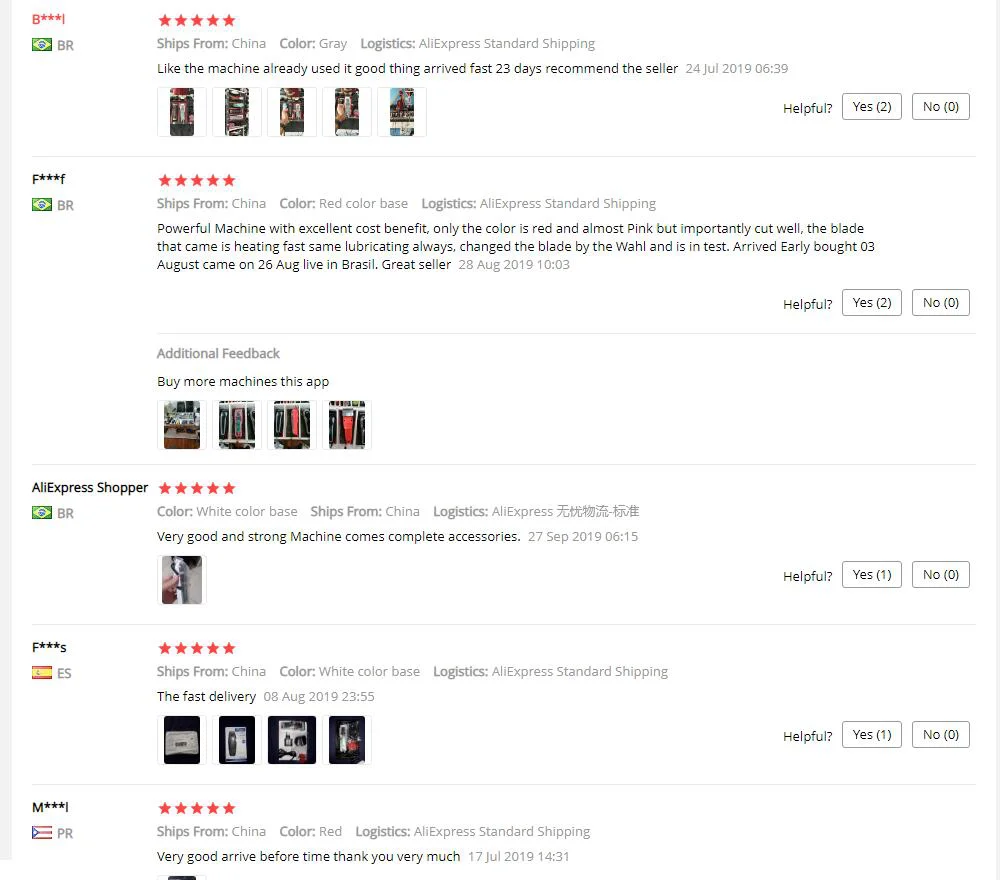Open first photo in F***s's fast delivery review
The width and height of the screenshot is (1000, 880).
[x=182, y=740]
